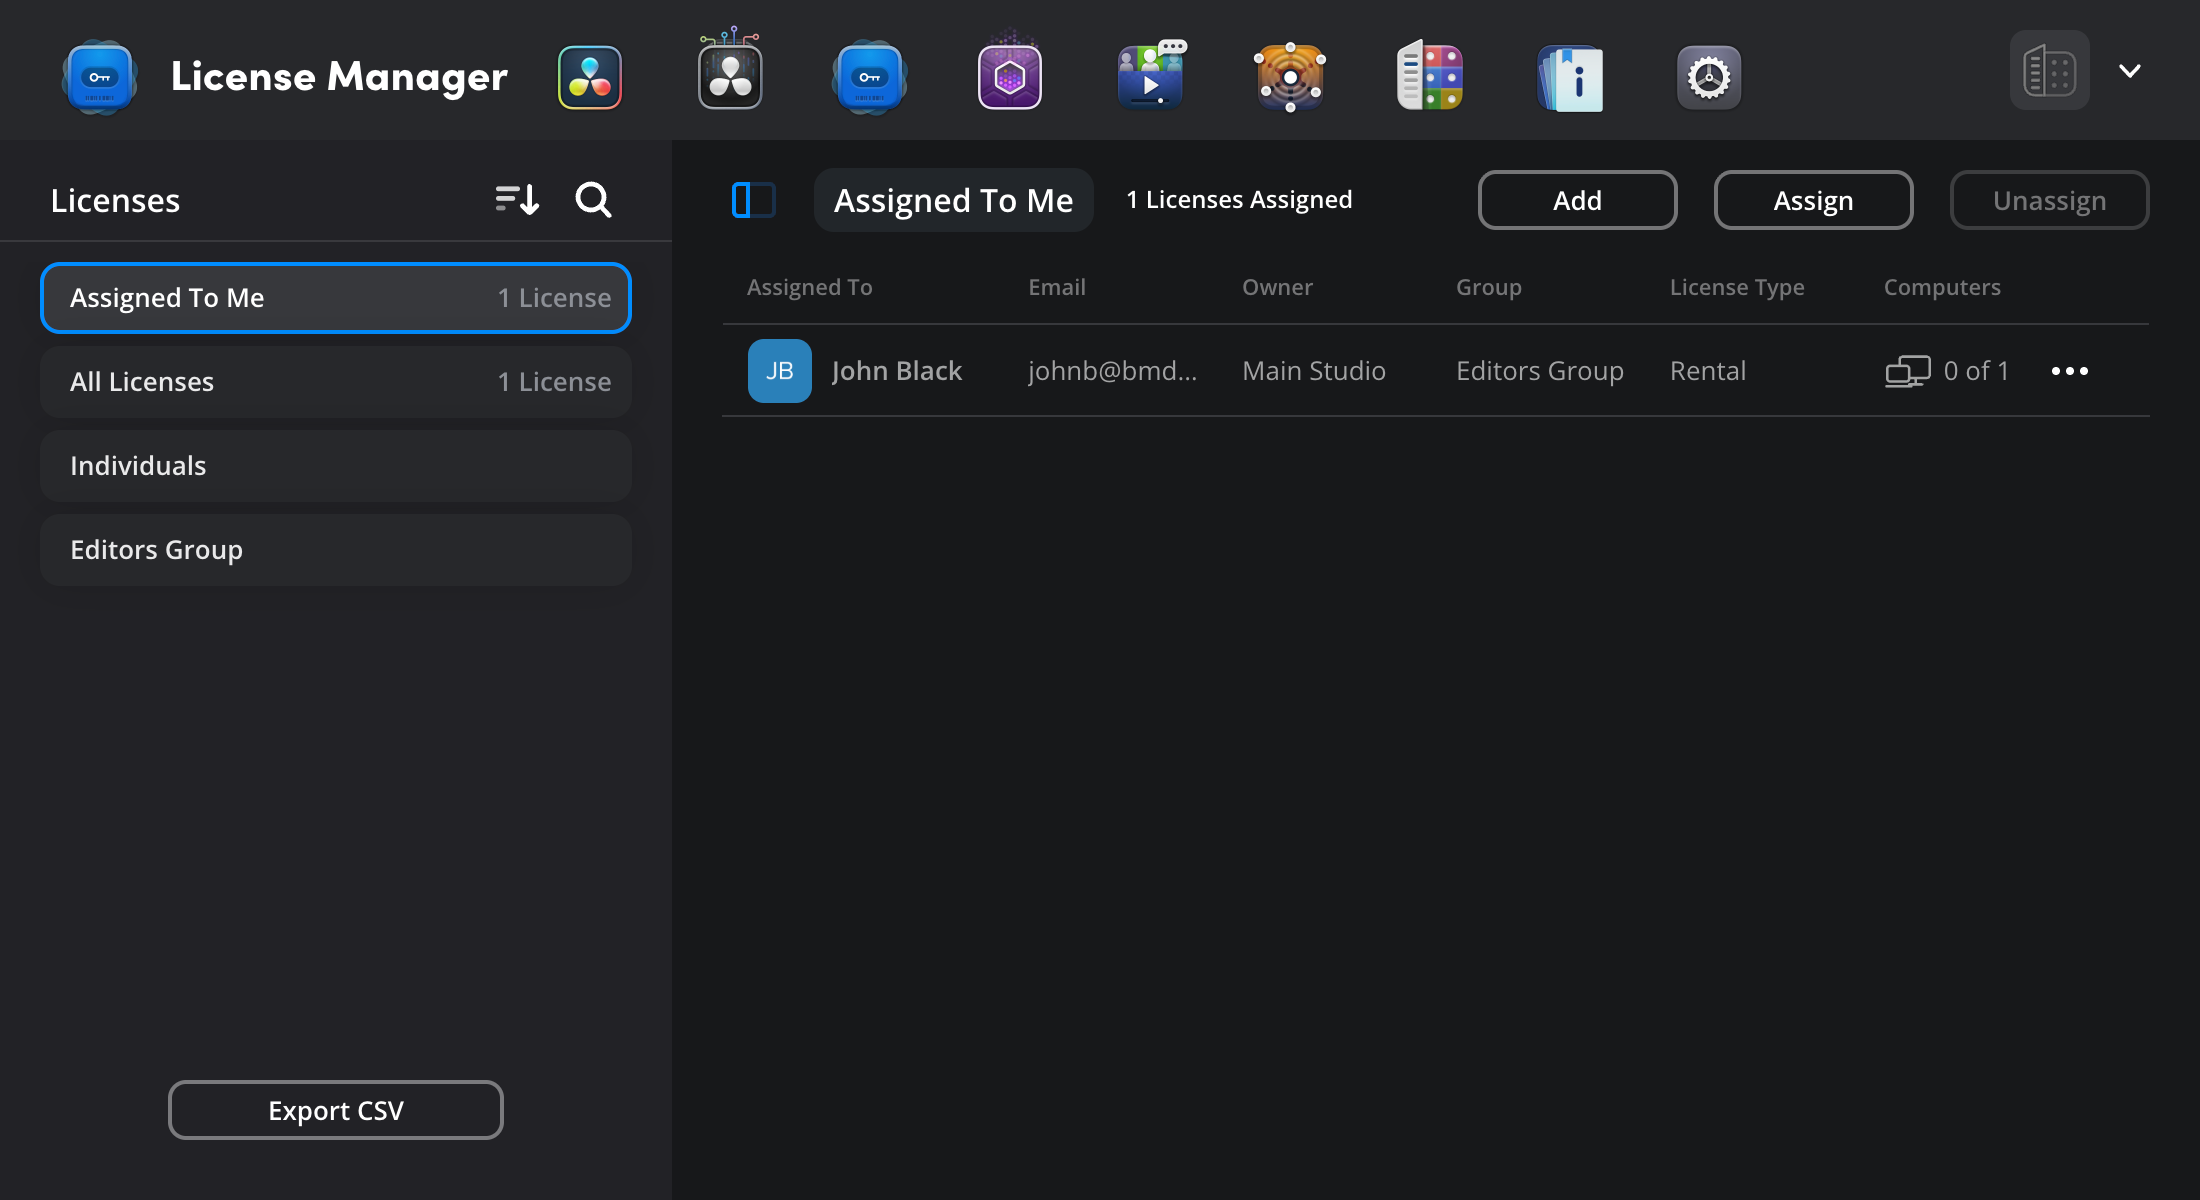Open the DaVinci Resolve app icon

[590, 77]
